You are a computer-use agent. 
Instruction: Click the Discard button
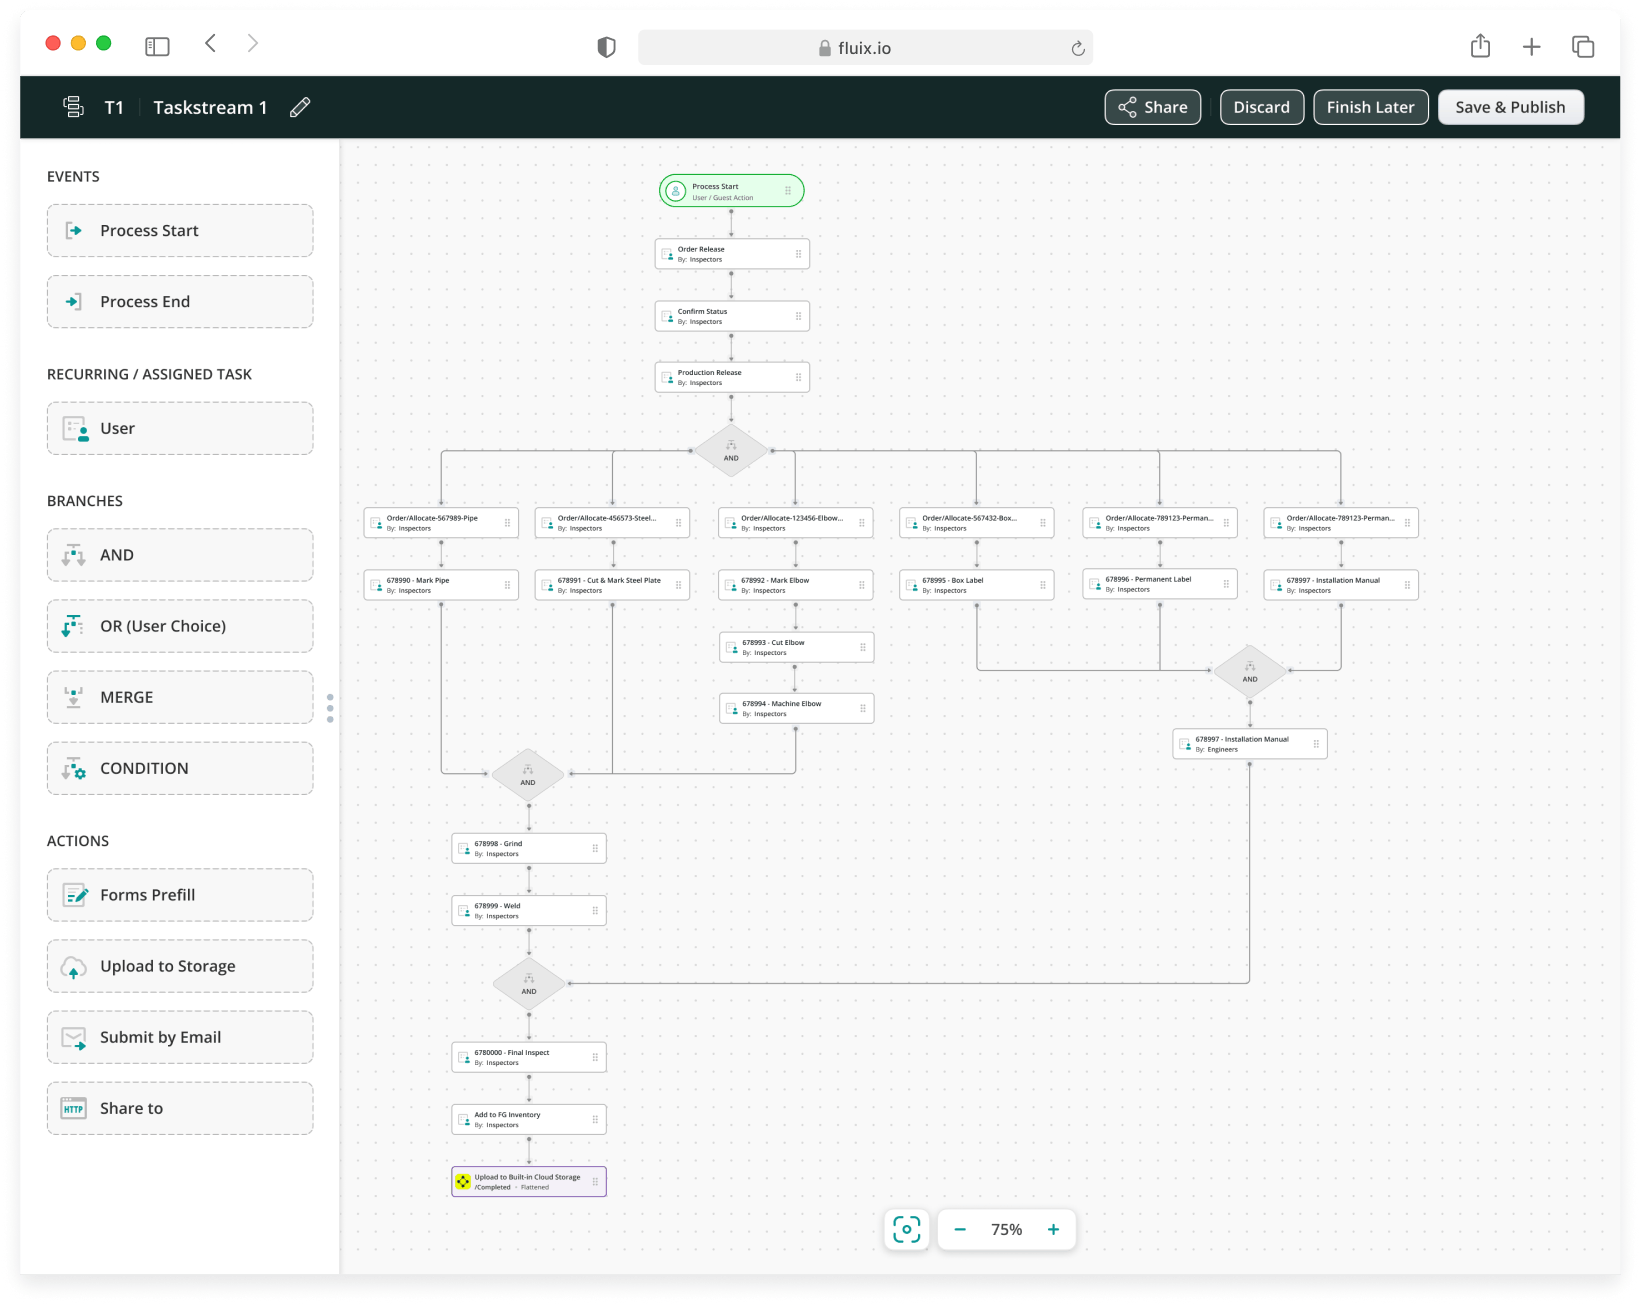click(1262, 107)
